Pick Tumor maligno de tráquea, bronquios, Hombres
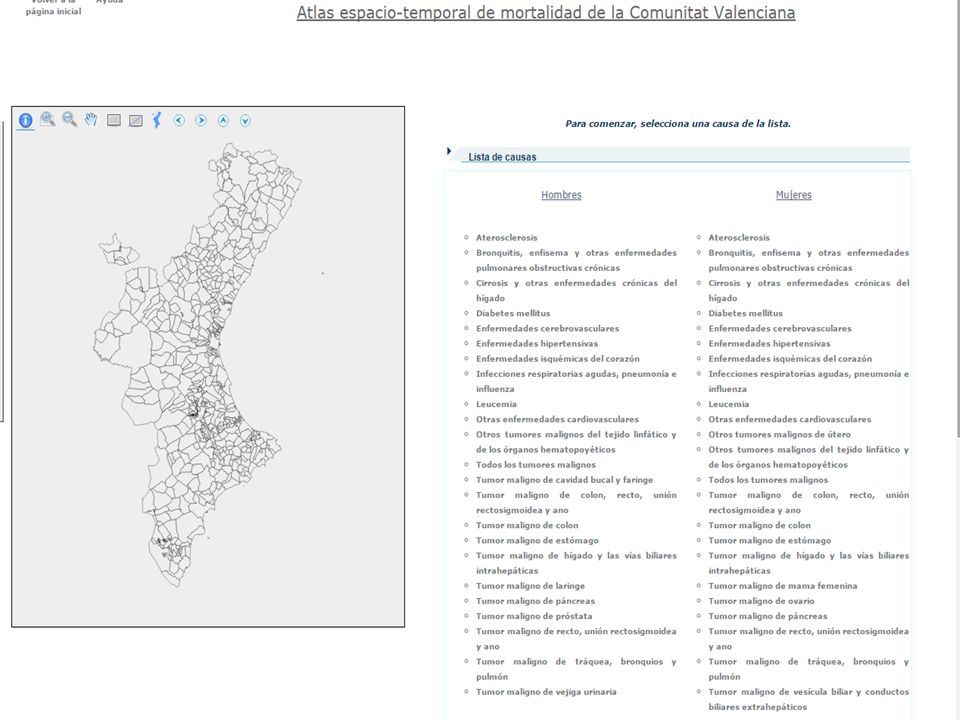This screenshot has height=720, width=960. click(576, 669)
